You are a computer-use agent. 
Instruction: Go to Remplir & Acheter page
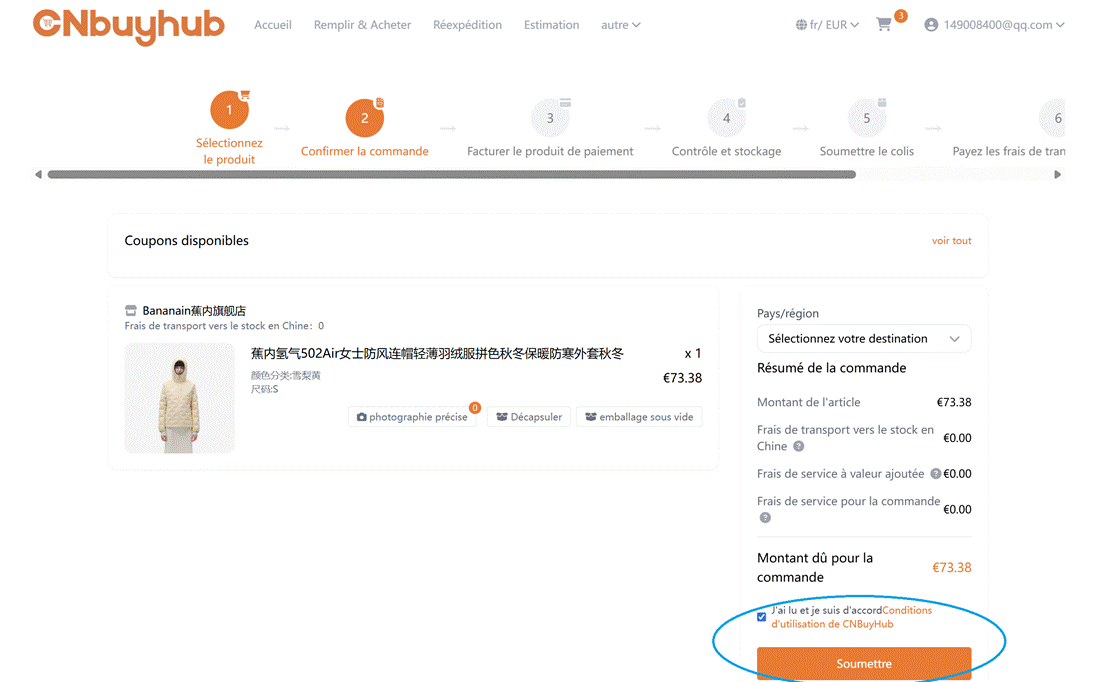point(362,25)
